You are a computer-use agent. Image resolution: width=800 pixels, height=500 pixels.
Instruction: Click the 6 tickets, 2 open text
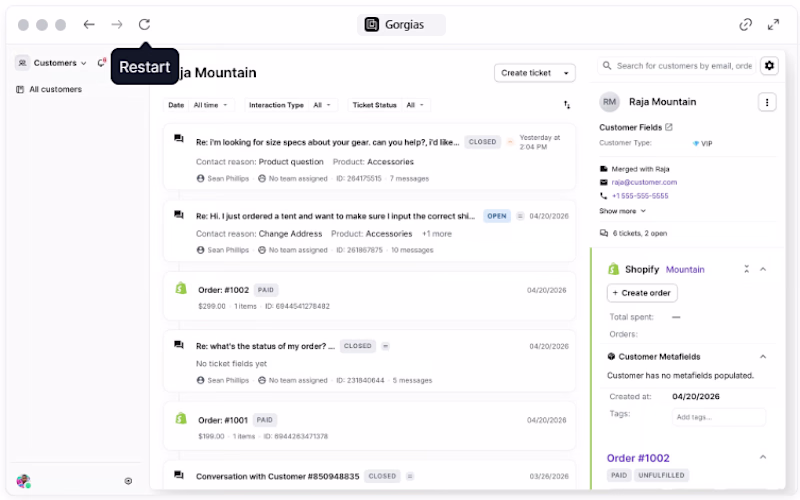[x=640, y=233]
